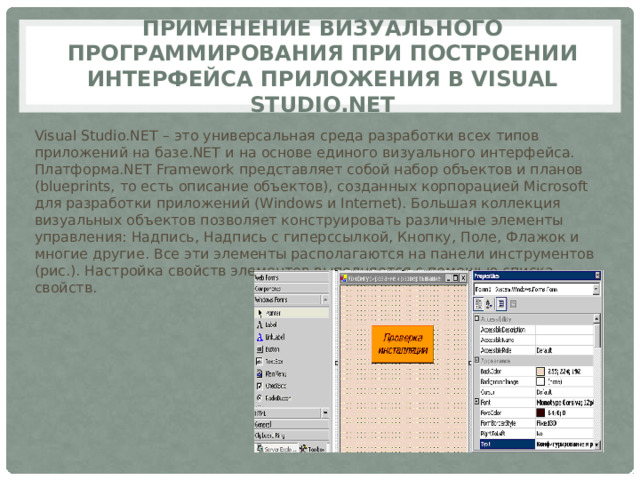Switch to the Server Explorer tab
The height and width of the screenshot is (480, 640).
tap(276, 449)
